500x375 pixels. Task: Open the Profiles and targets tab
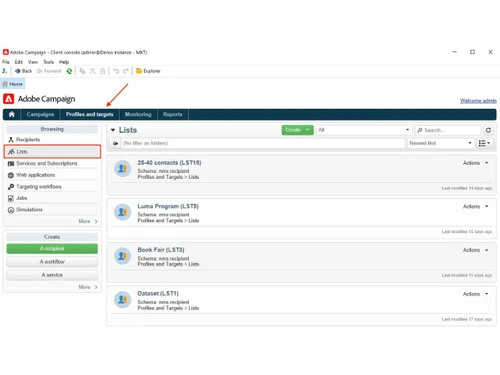(x=90, y=114)
